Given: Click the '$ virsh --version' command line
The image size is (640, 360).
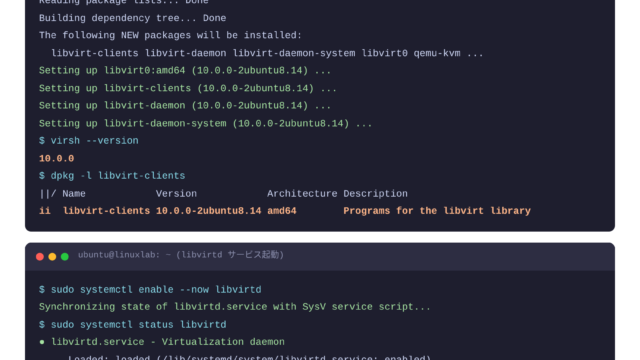Looking at the screenshot, I should coord(89,141).
